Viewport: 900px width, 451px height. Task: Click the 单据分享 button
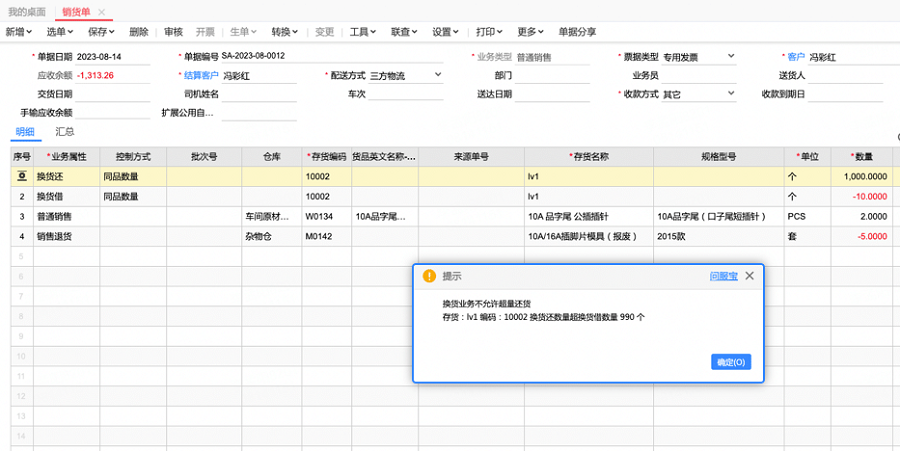point(577,32)
